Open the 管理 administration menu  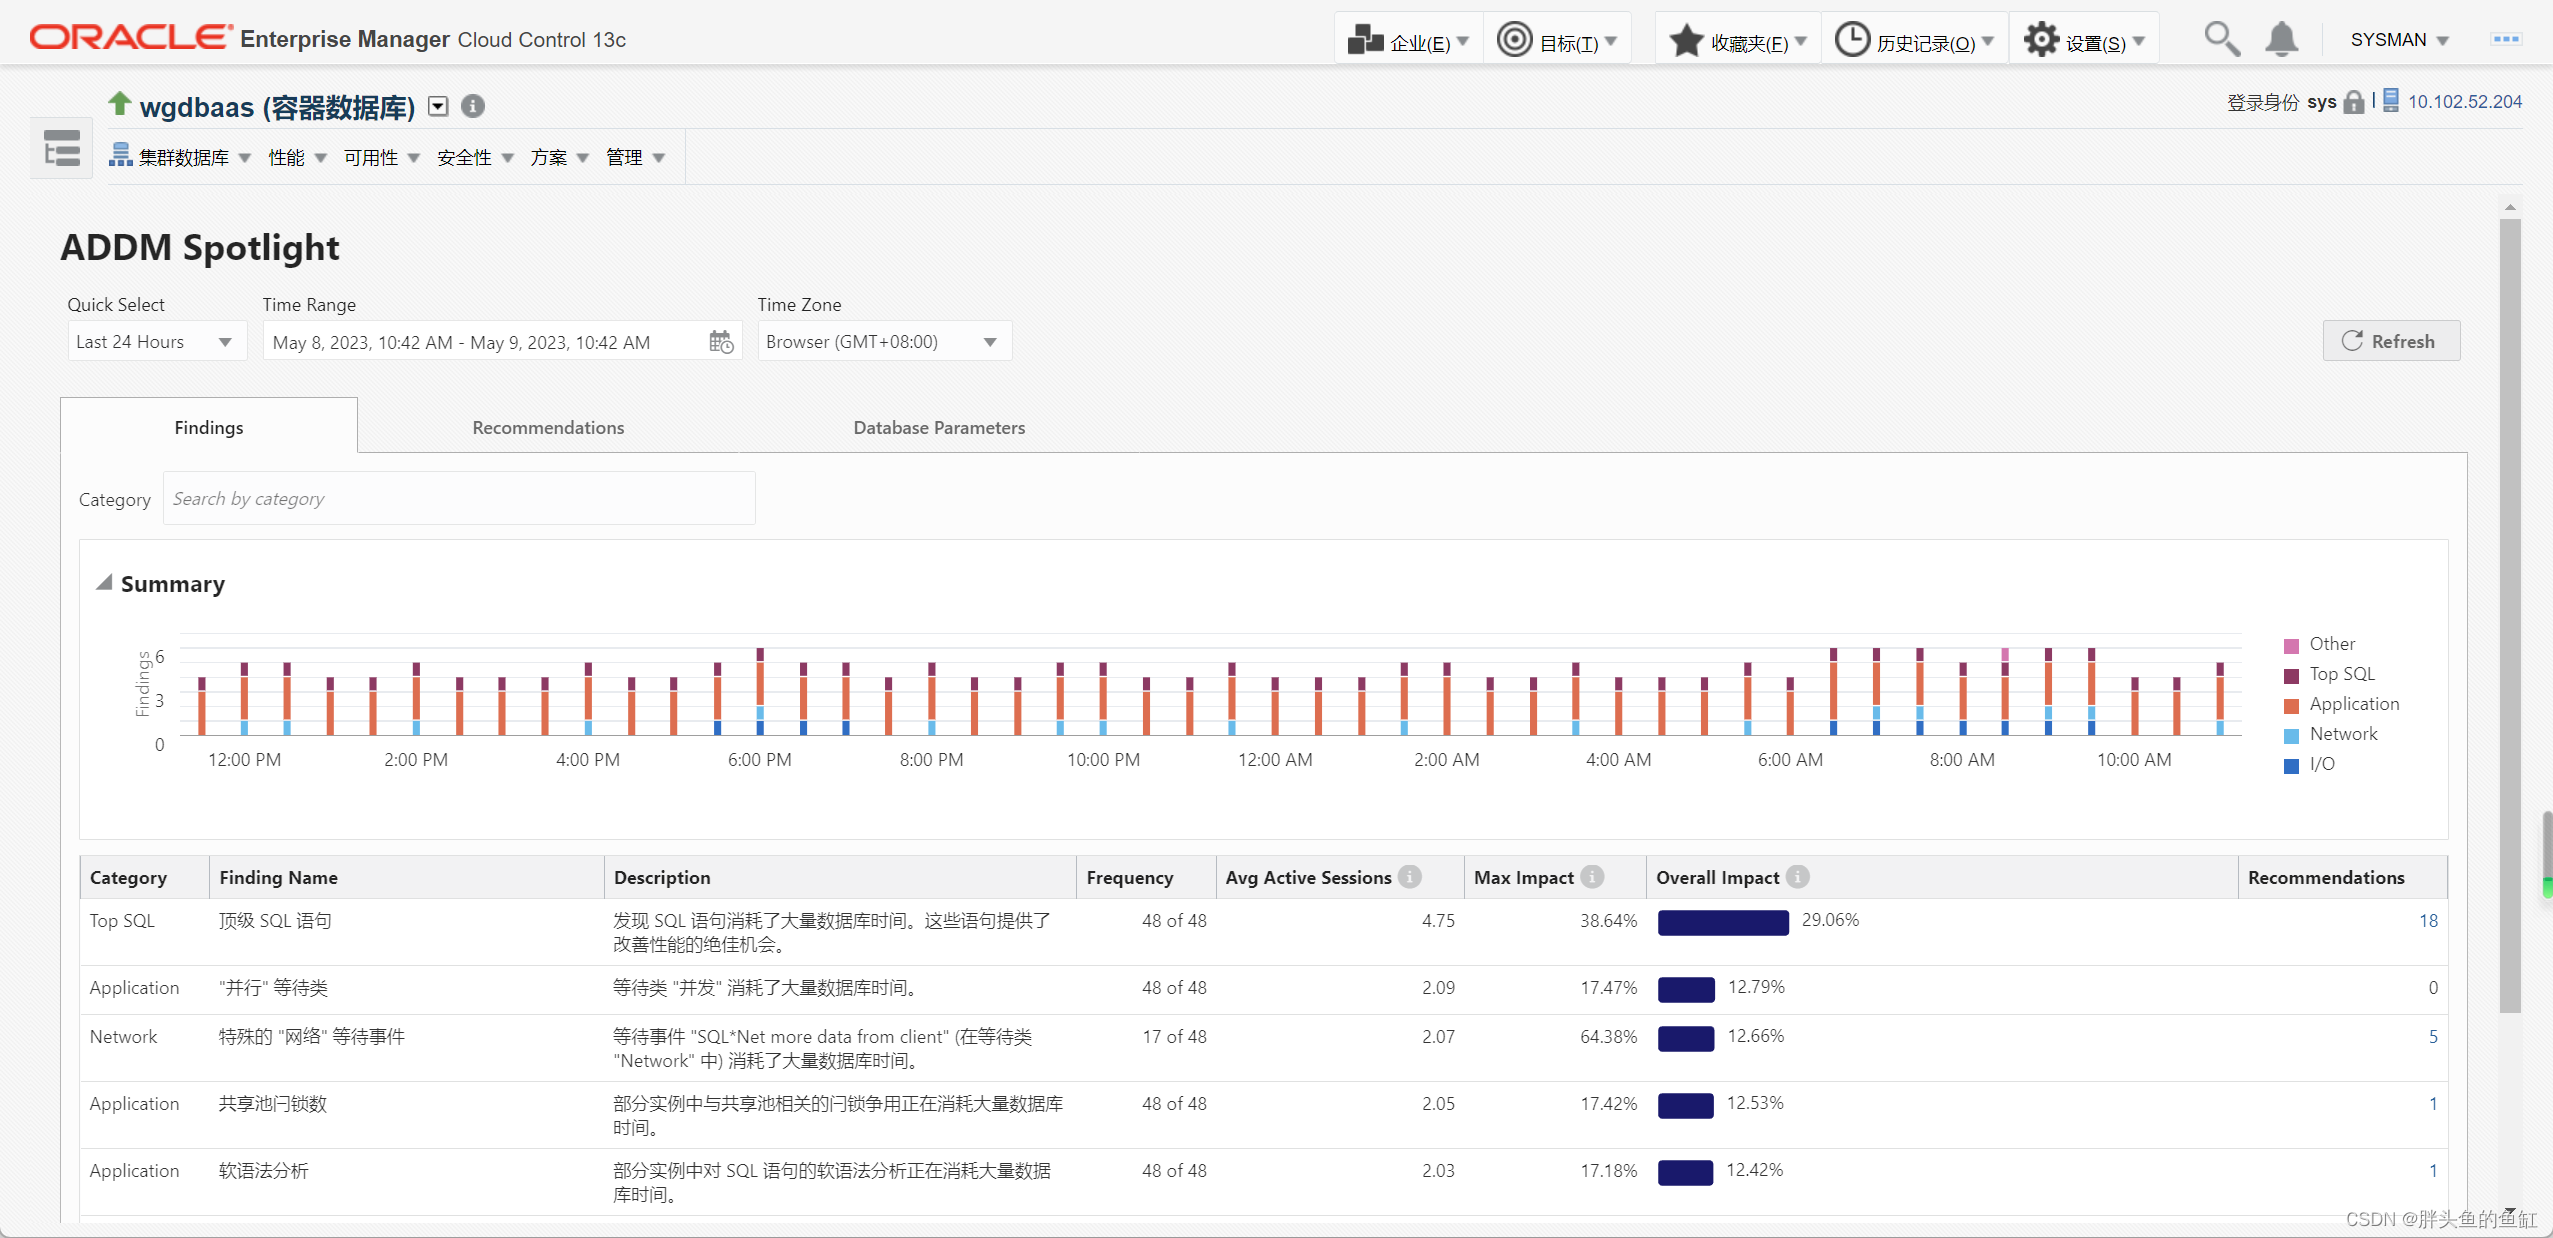pyautogui.click(x=635, y=157)
